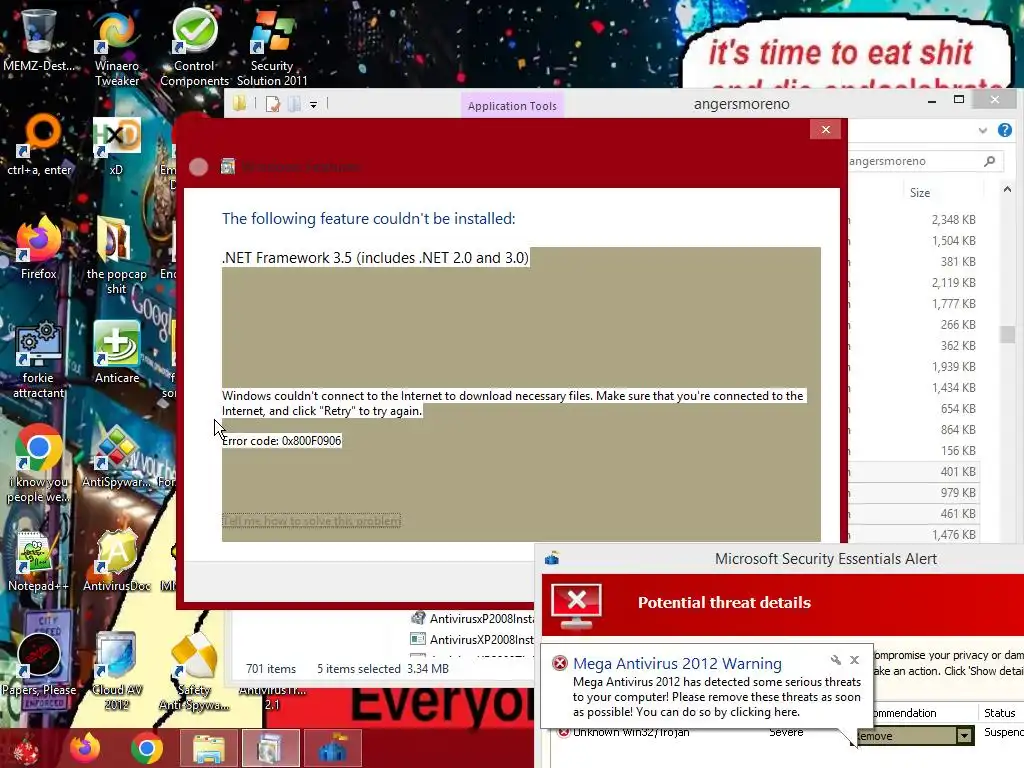This screenshot has width=1024, height=768.
Task: Click the Explorer scrollbar up arrow
Action: click(x=1007, y=189)
